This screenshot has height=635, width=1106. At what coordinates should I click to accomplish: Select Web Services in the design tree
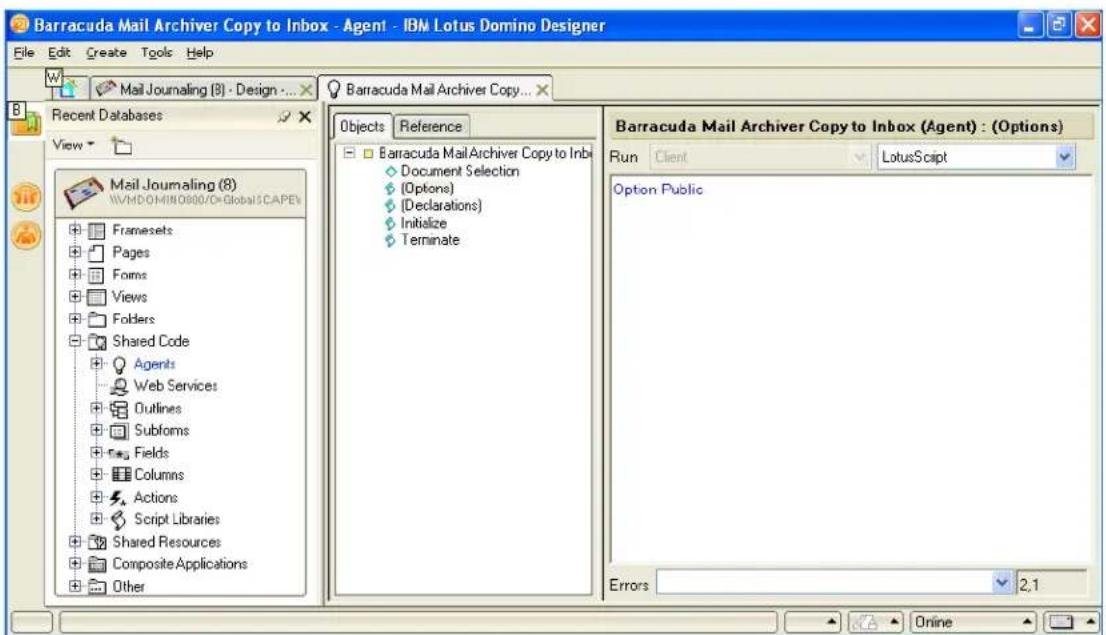coord(176,386)
